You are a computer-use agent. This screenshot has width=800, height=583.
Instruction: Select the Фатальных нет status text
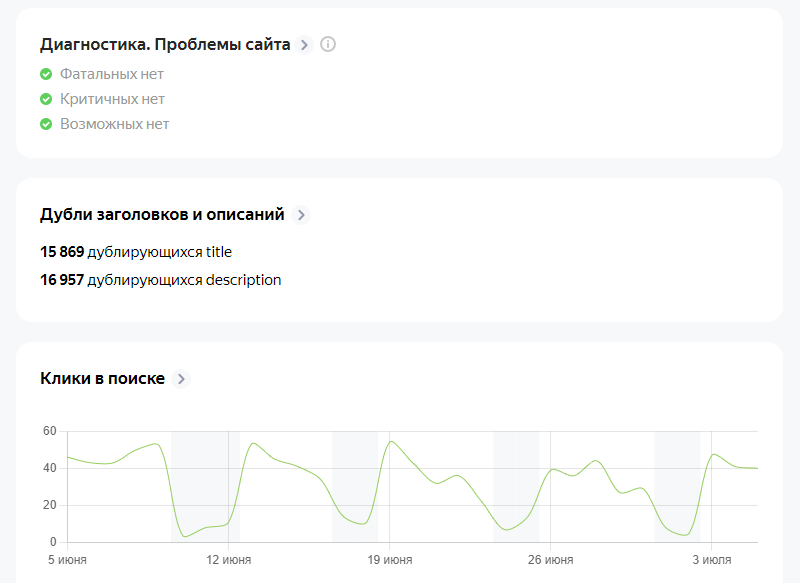tap(112, 74)
